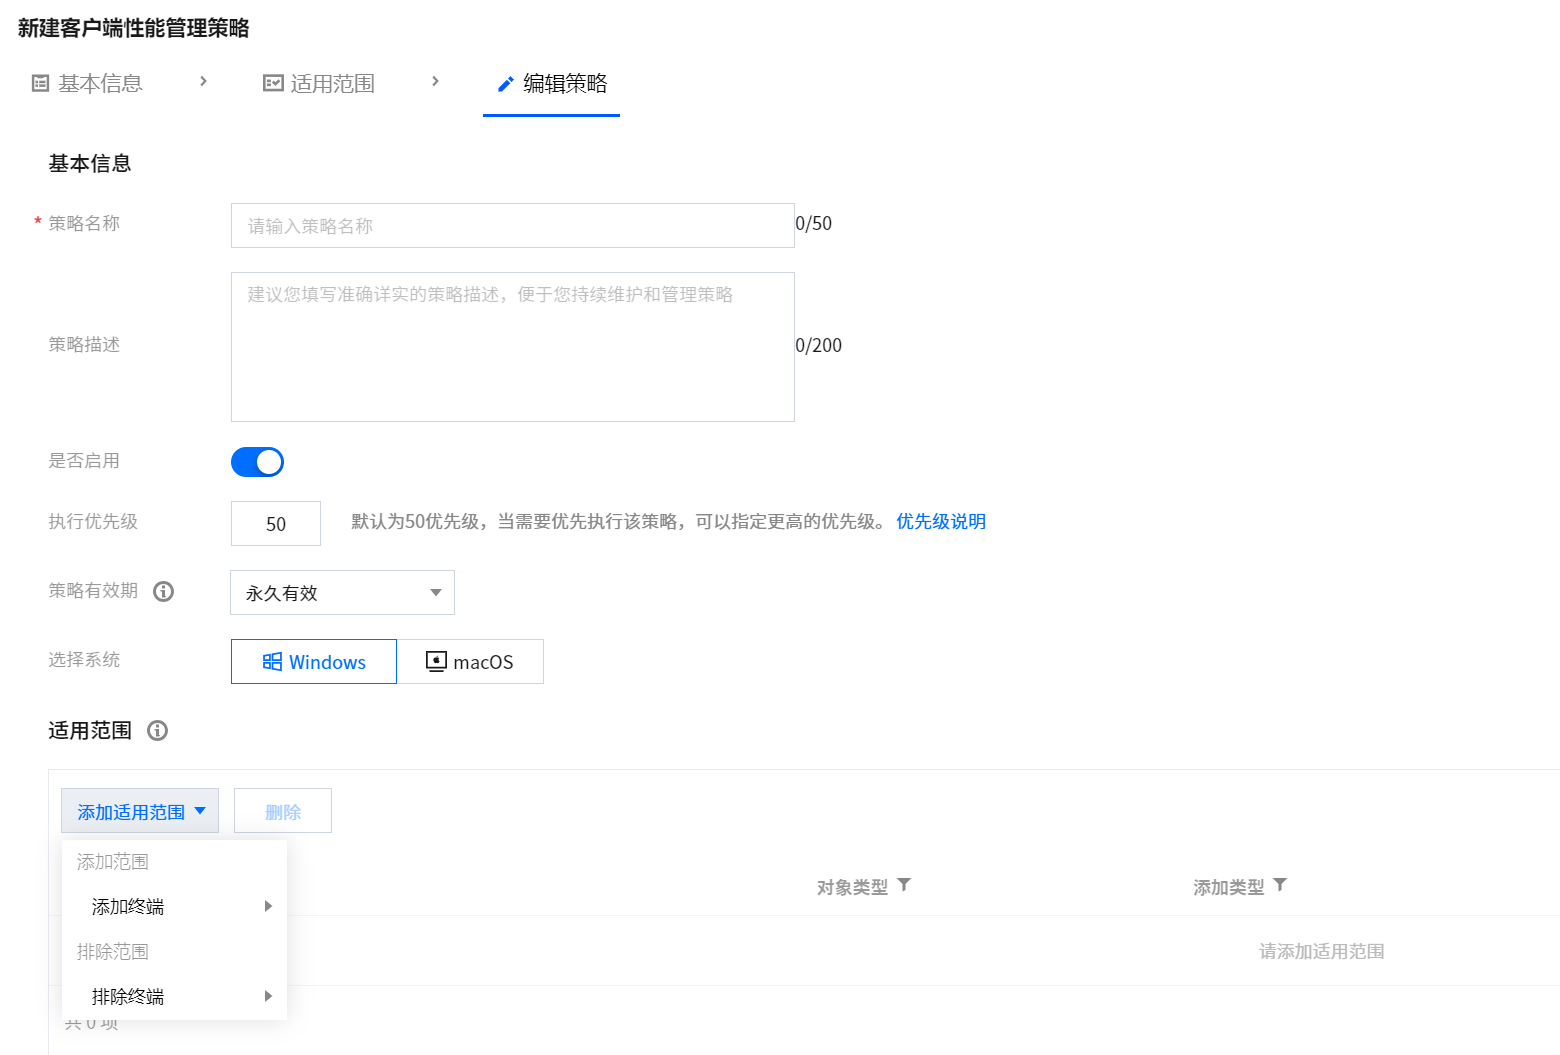This screenshot has height=1055, width=1560.
Task: Switch to the 编辑策略 tab
Action: click(x=552, y=84)
